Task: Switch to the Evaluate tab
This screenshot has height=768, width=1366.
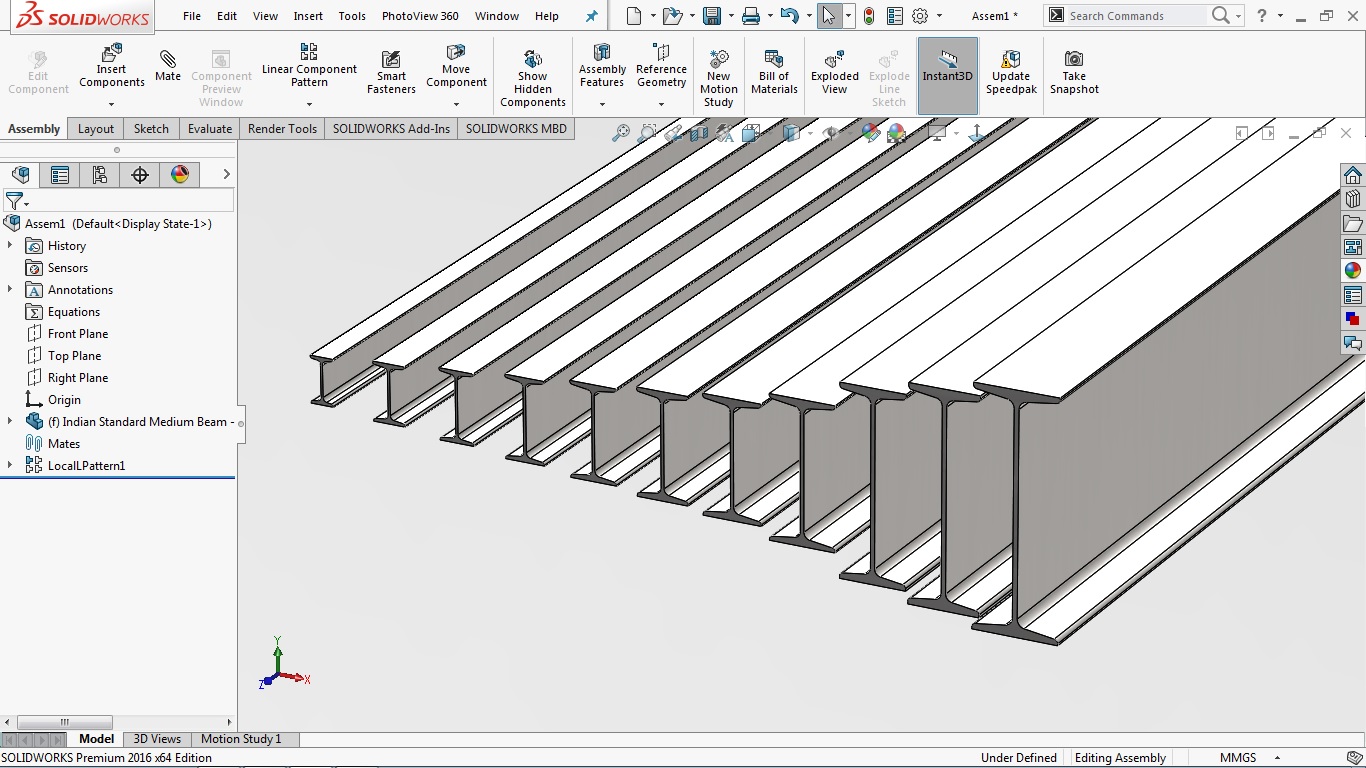Action: click(x=210, y=129)
